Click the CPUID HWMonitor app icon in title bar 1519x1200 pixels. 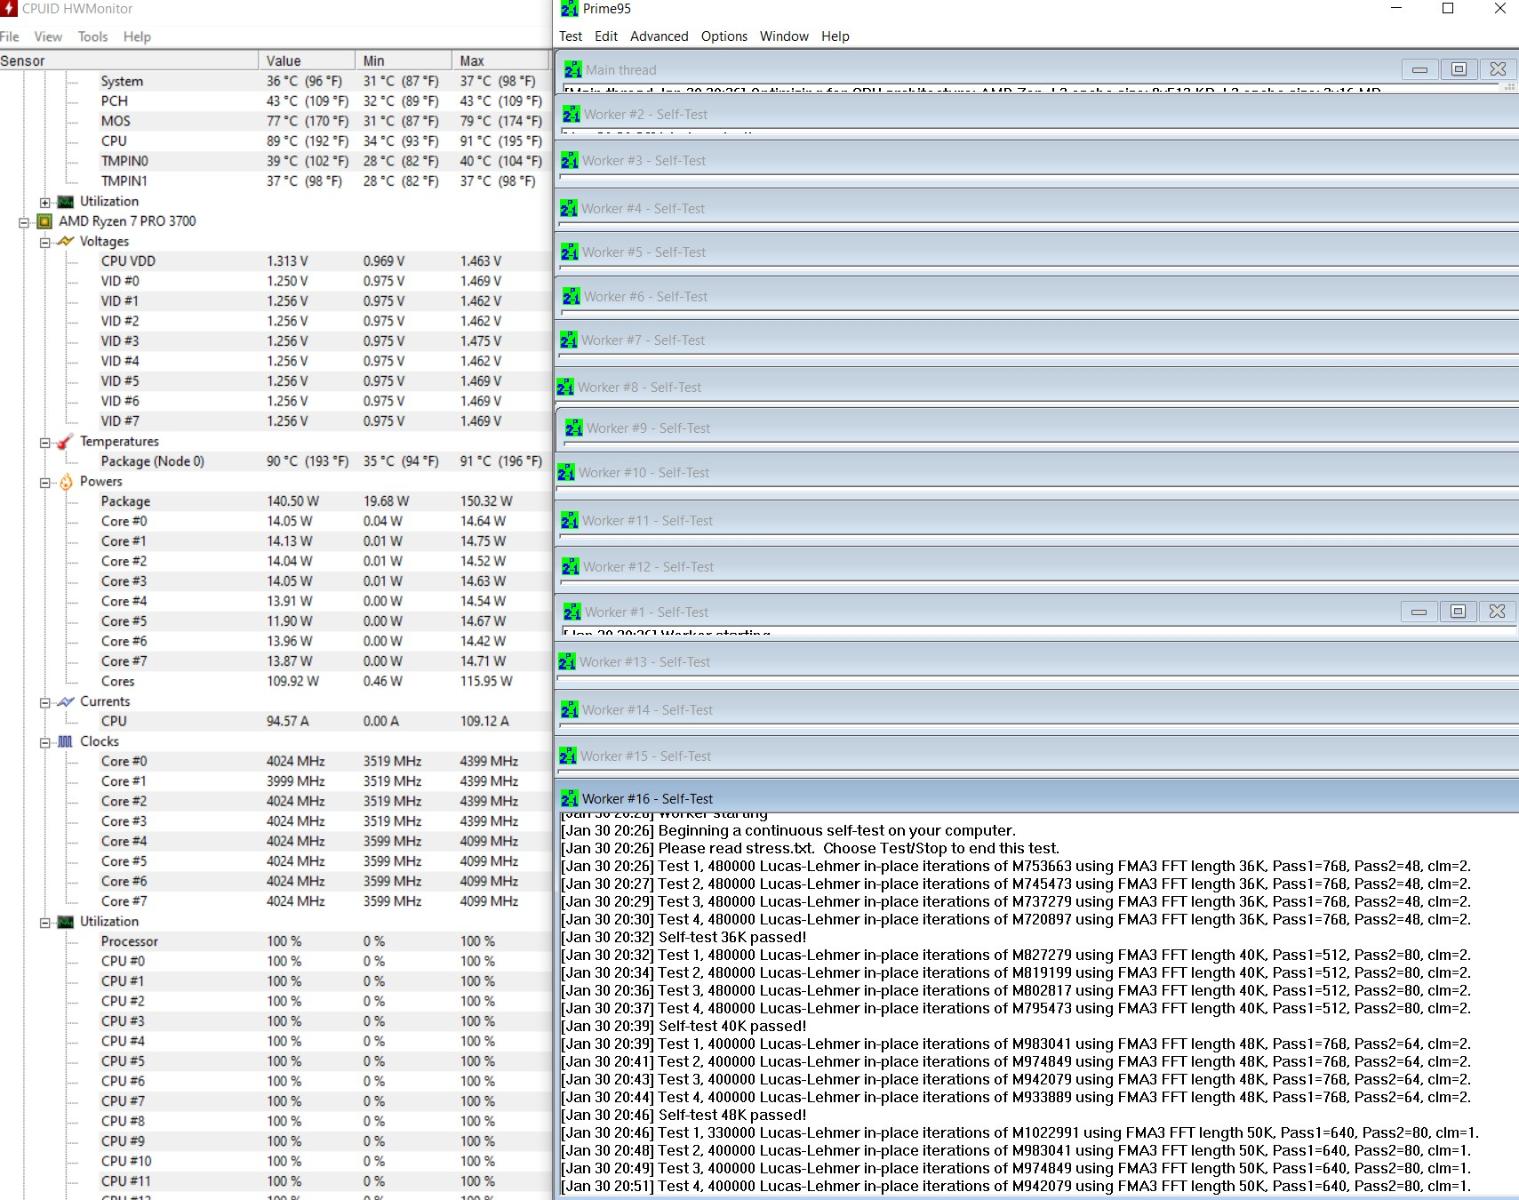(x=9, y=9)
